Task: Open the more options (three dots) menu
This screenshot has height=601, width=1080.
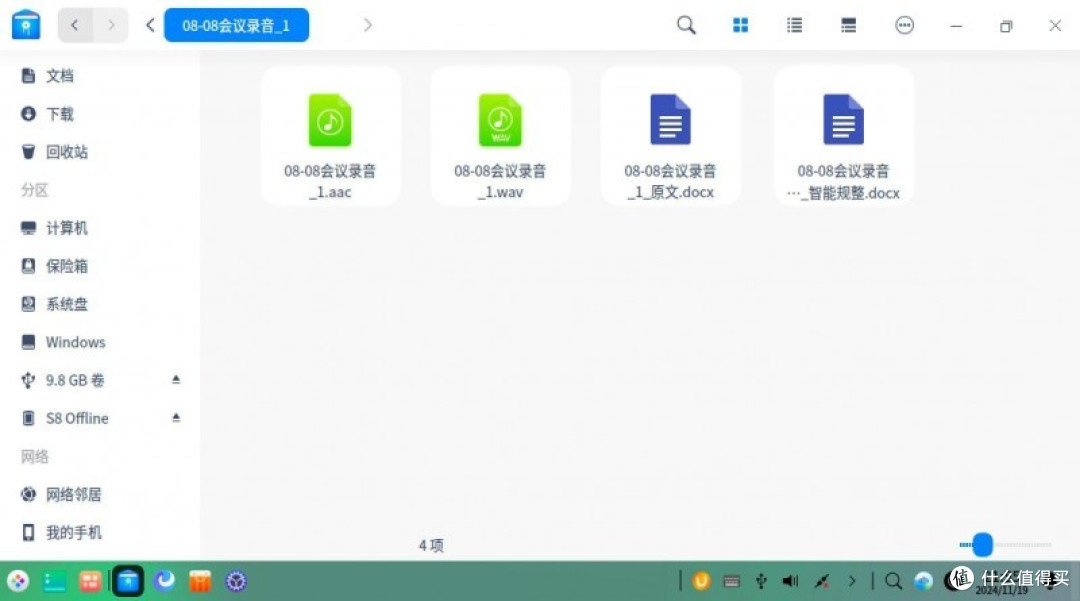Action: click(x=904, y=25)
